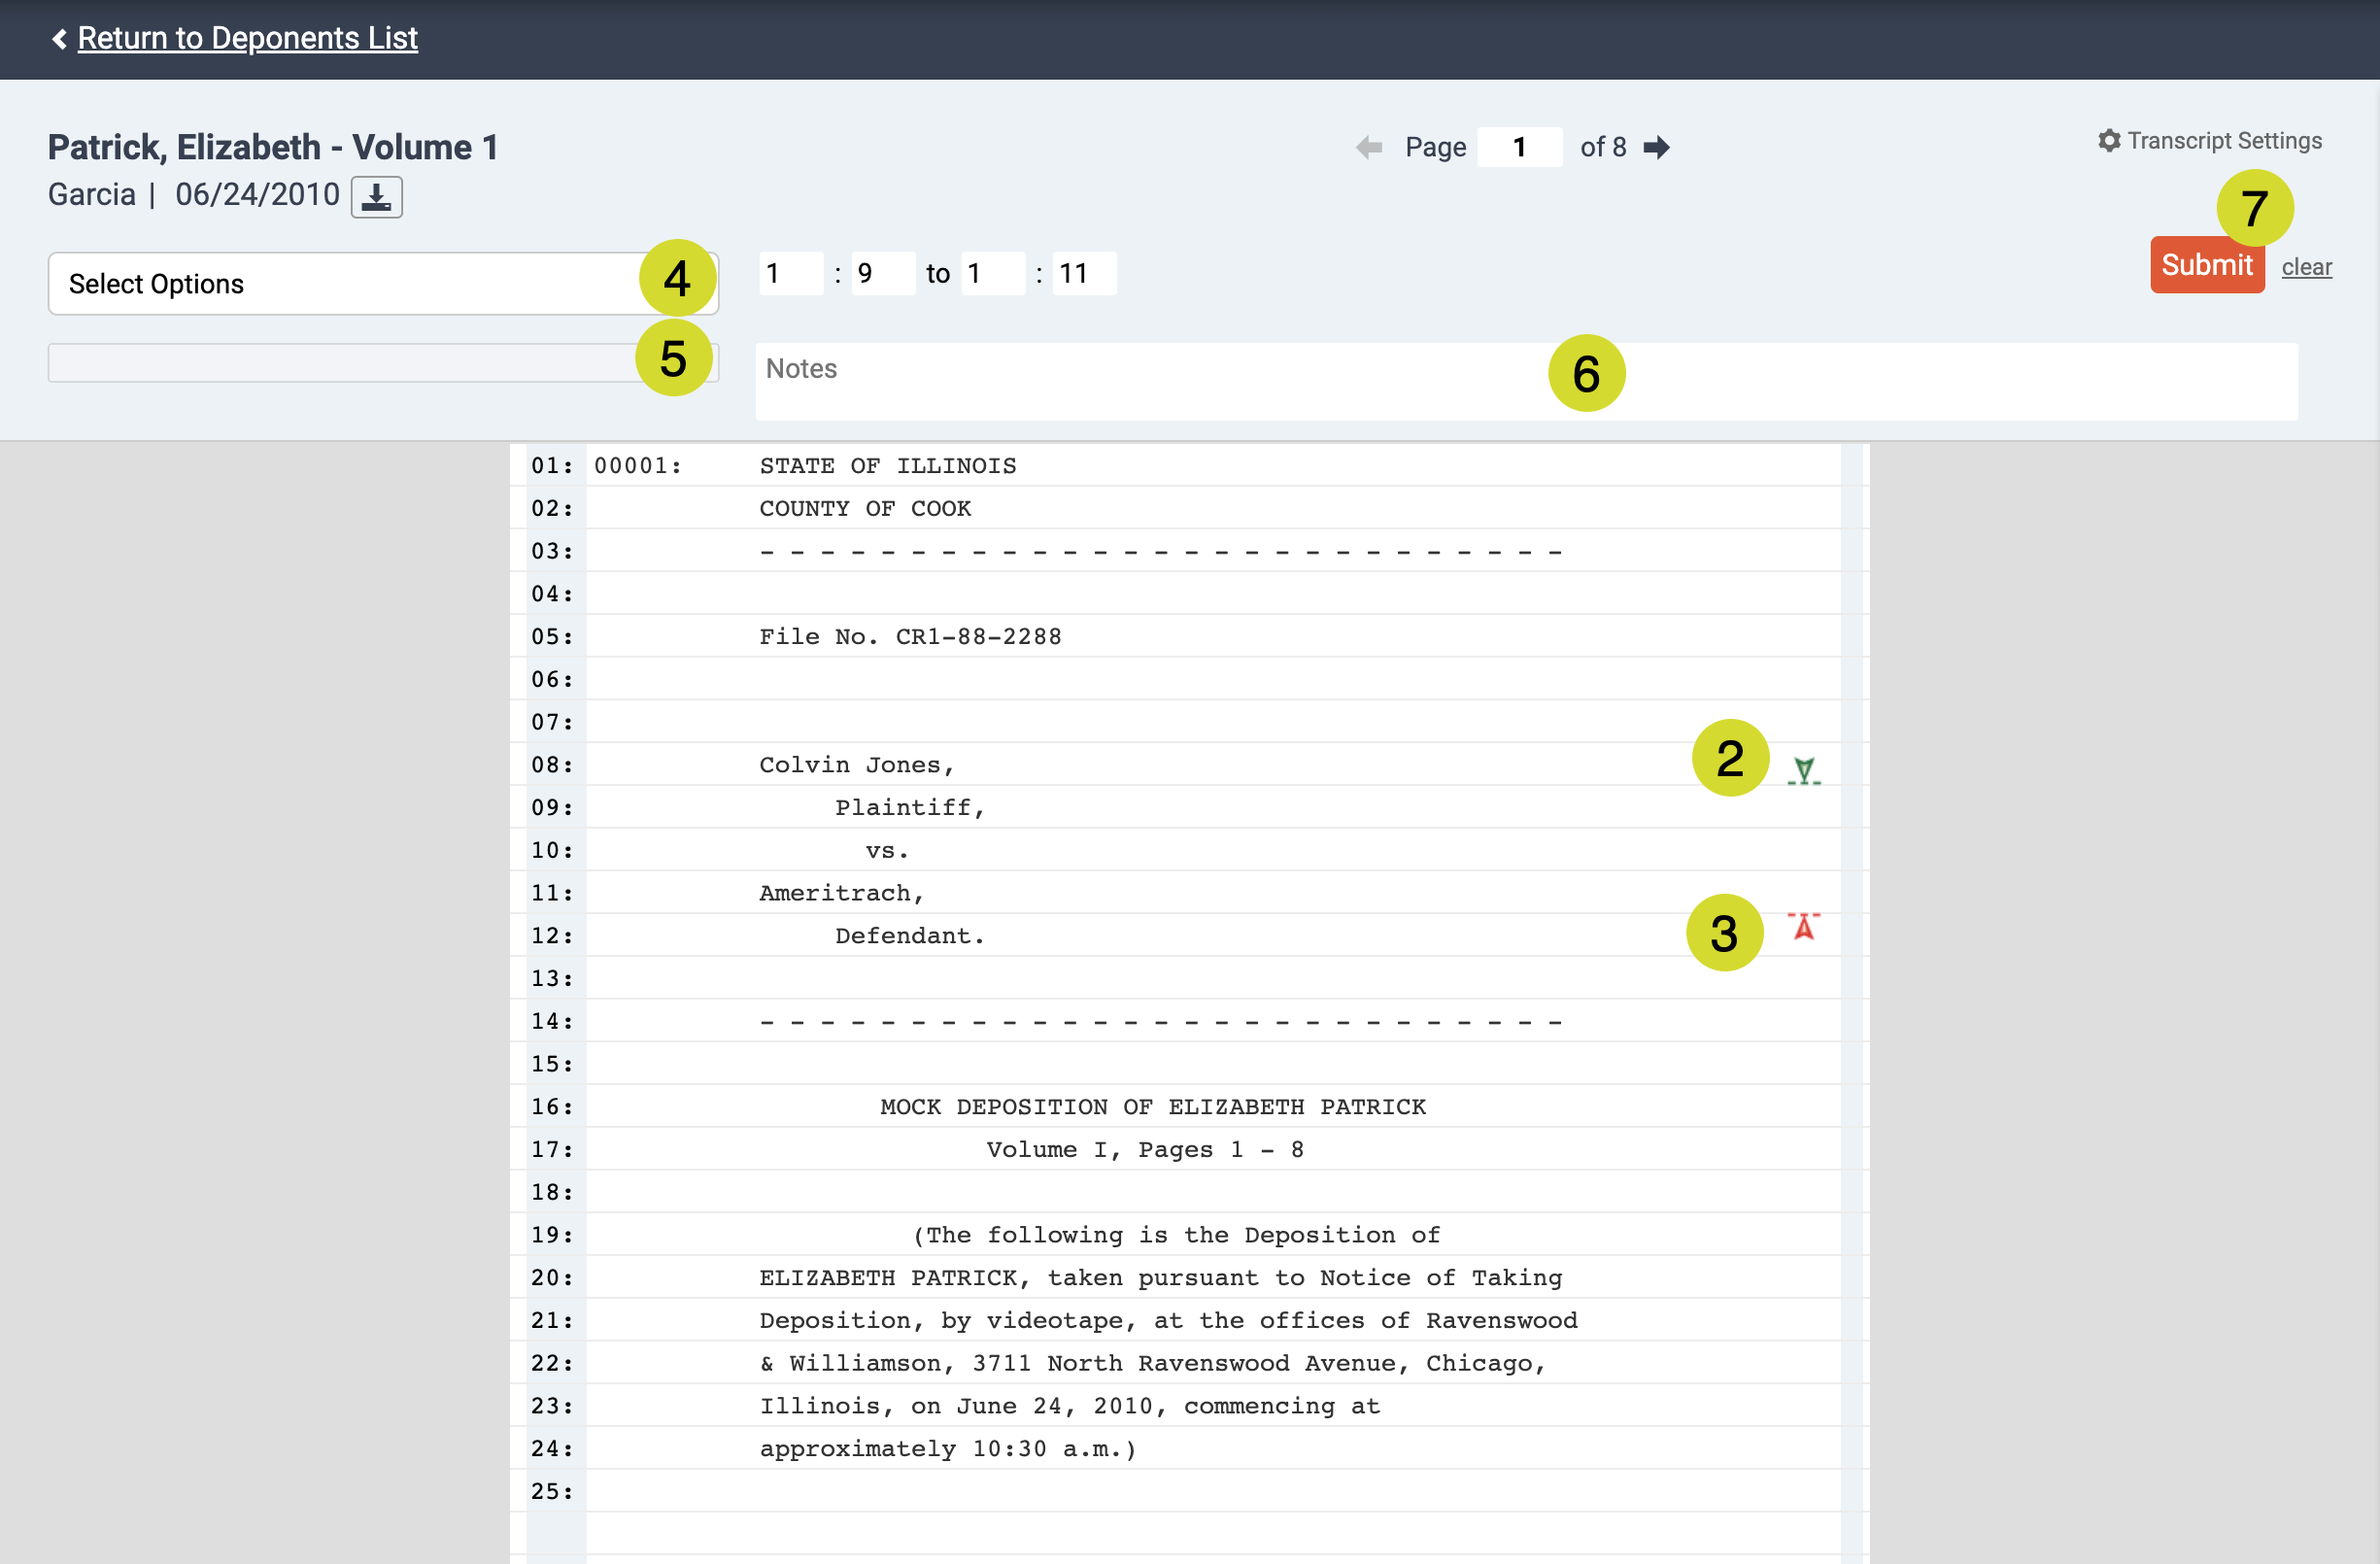Click the 'Garcia' case name

92,194
